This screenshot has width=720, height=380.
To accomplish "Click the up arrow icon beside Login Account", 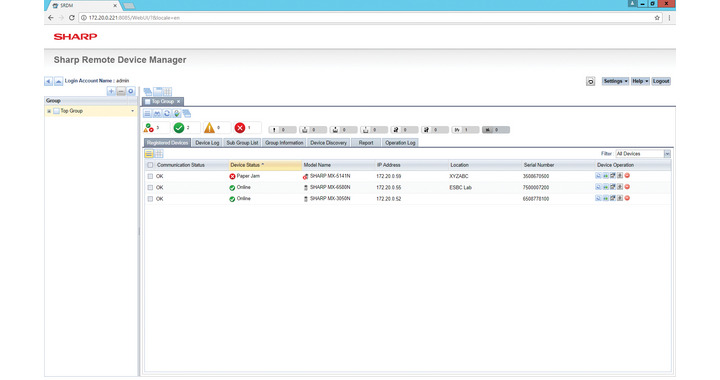I will coord(58,81).
